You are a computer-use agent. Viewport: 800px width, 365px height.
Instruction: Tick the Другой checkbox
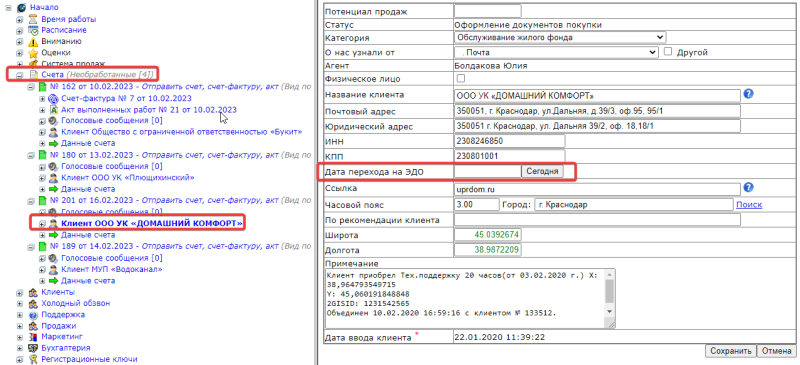pos(667,52)
